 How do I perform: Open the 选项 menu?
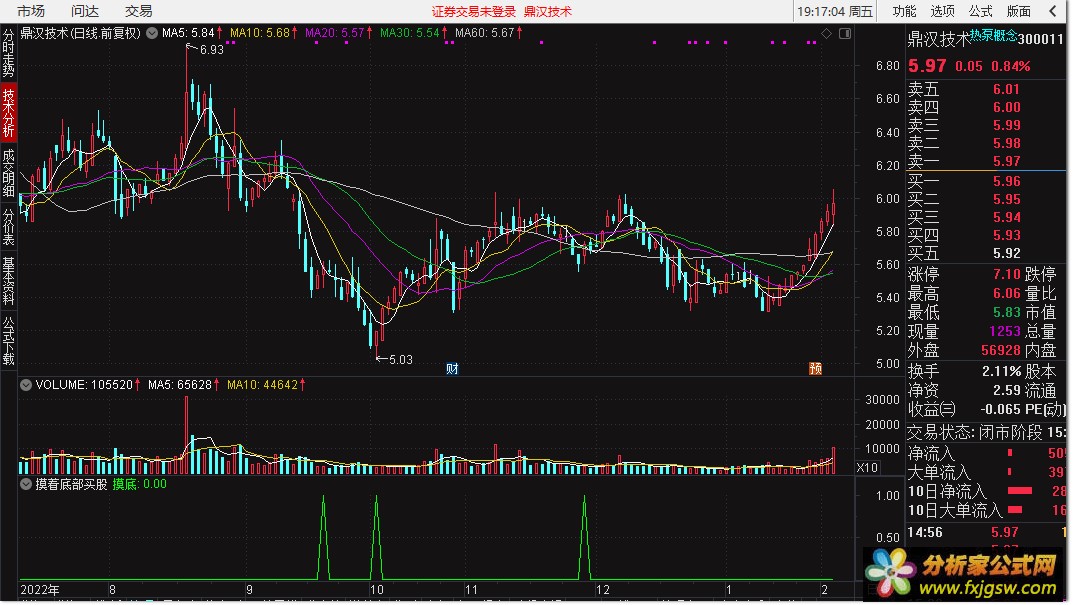[942, 11]
